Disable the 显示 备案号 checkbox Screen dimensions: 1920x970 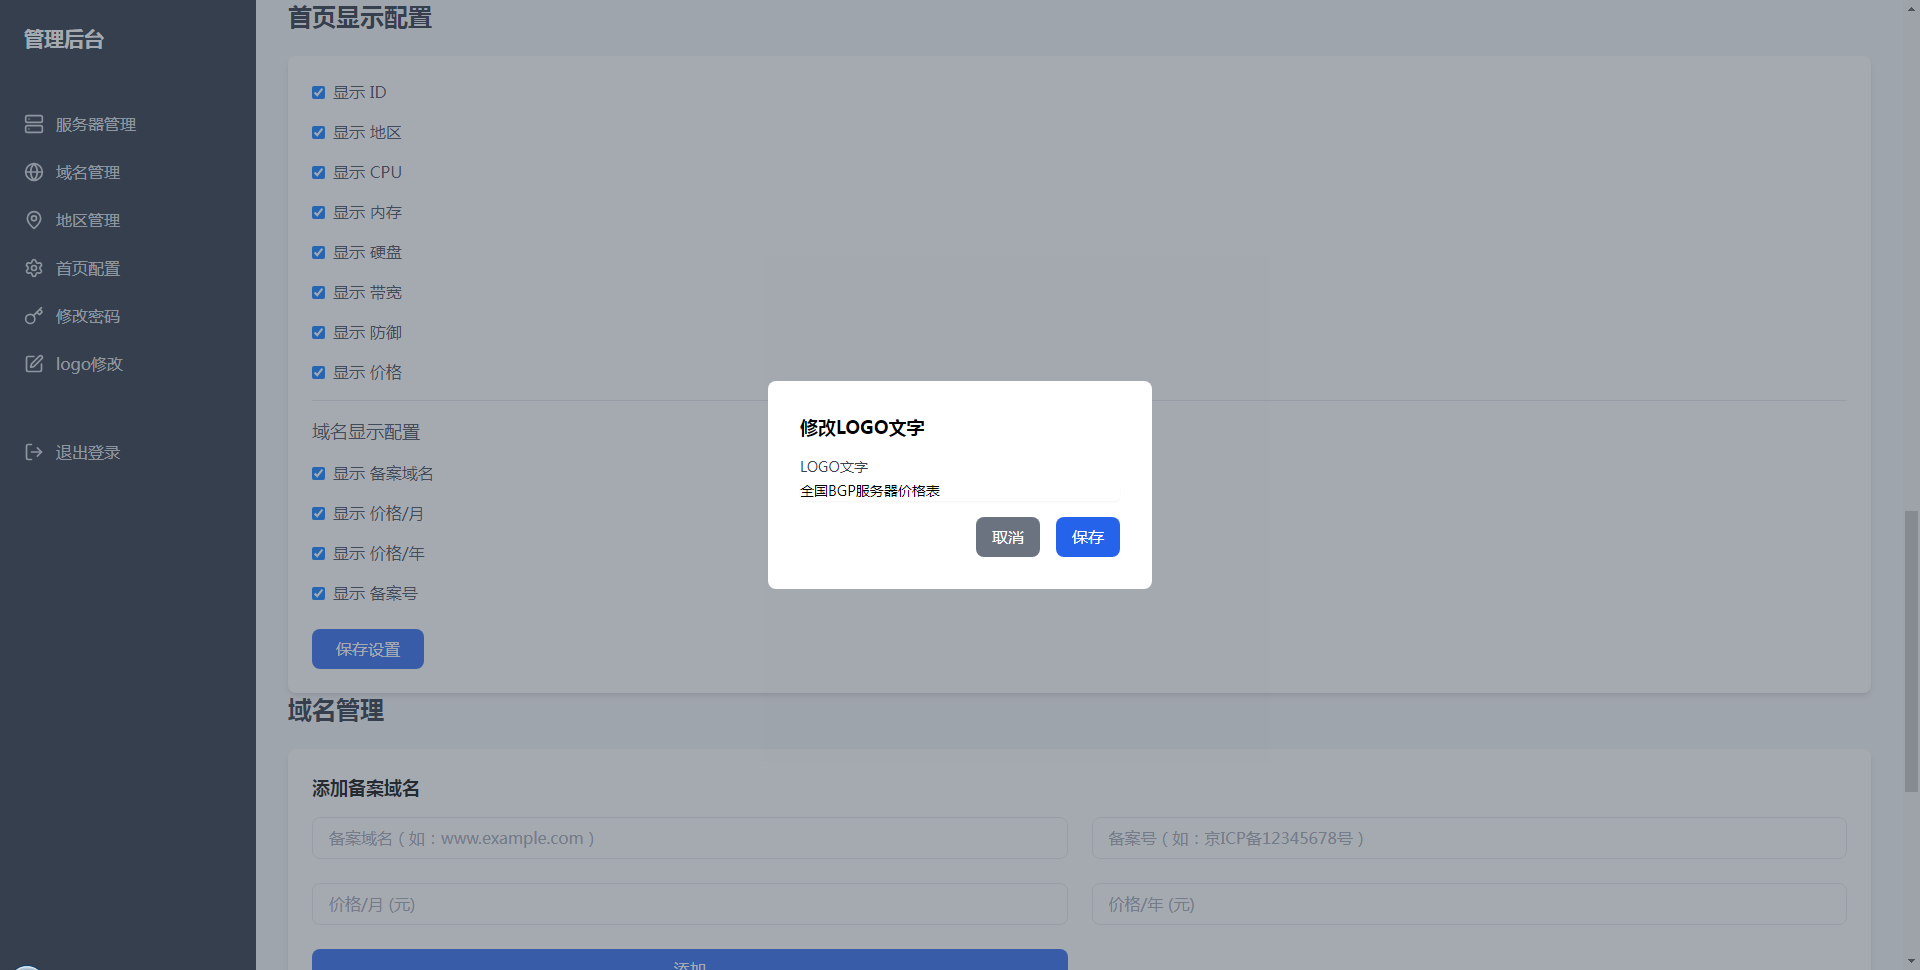click(x=318, y=594)
